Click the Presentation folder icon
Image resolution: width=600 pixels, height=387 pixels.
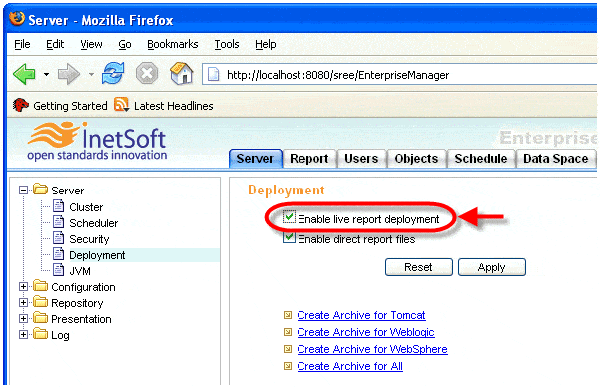point(40,318)
